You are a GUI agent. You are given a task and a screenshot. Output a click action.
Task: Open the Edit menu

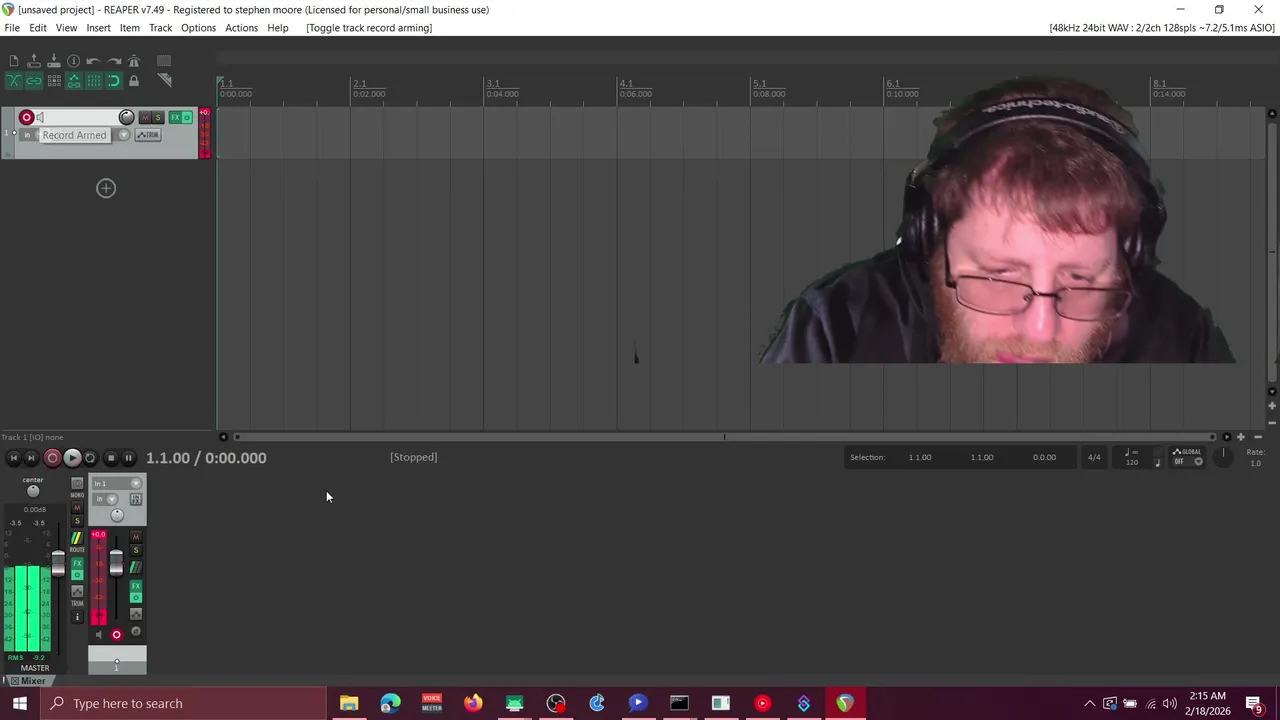[38, 28]
